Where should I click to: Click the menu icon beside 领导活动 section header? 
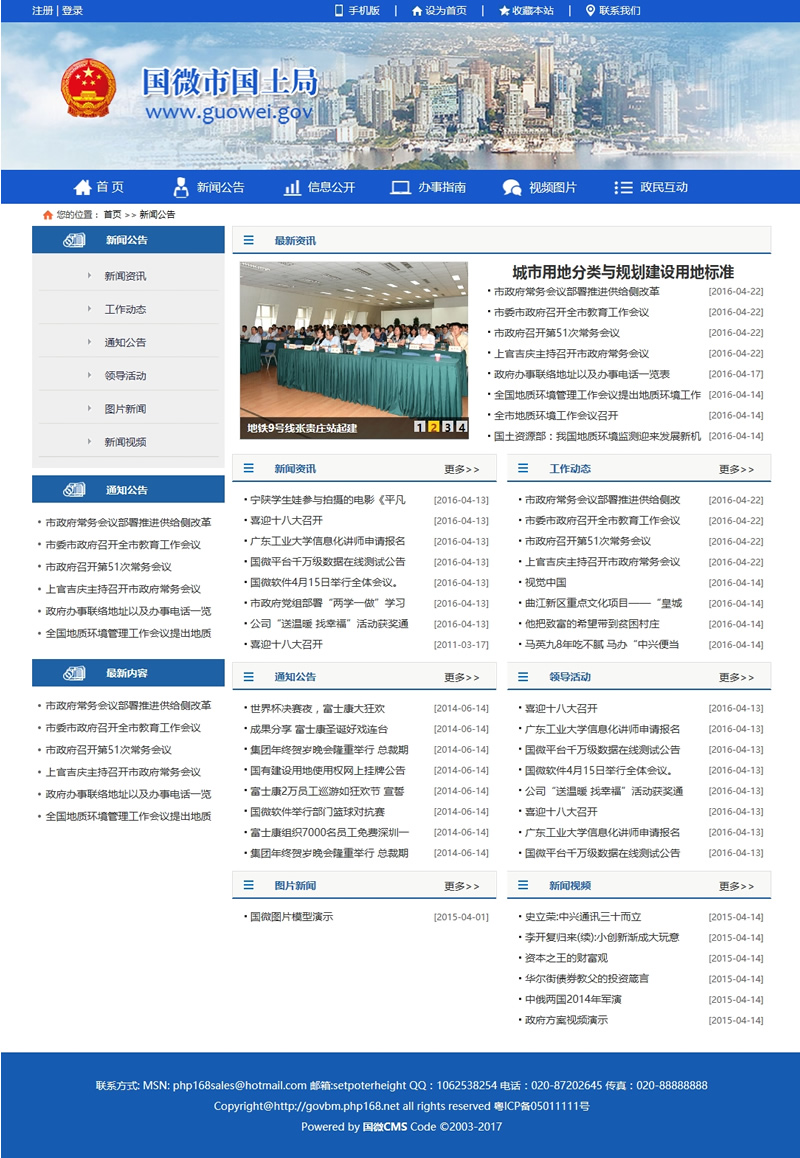tap(523, 676)
